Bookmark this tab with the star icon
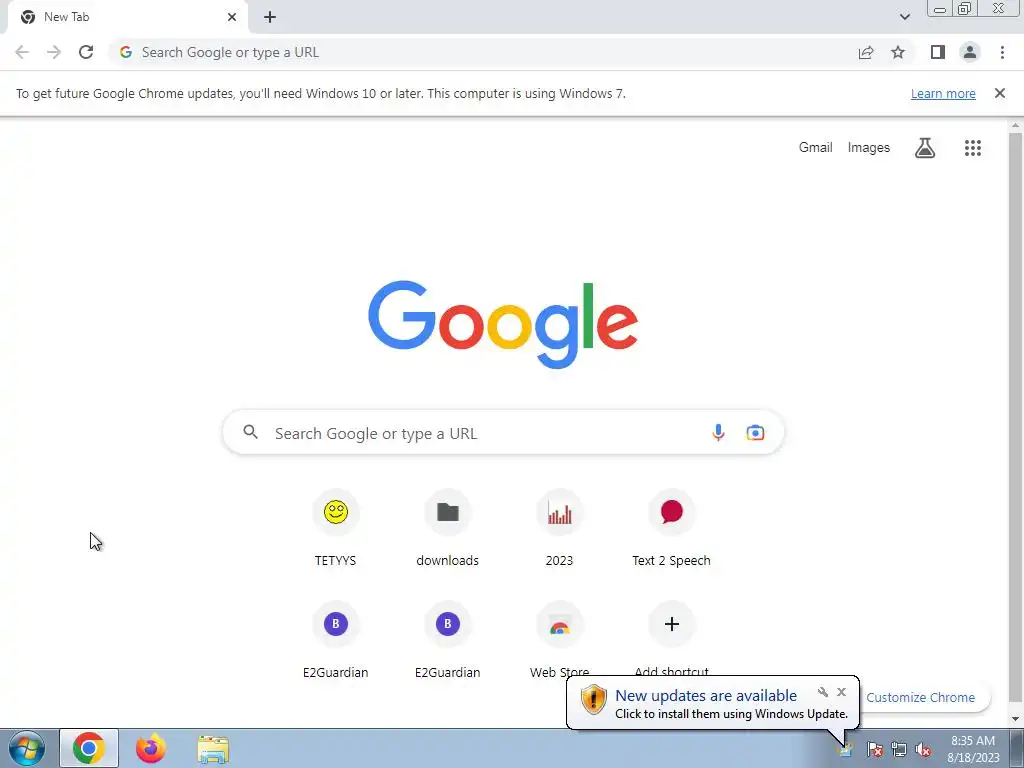 point(898,52)
